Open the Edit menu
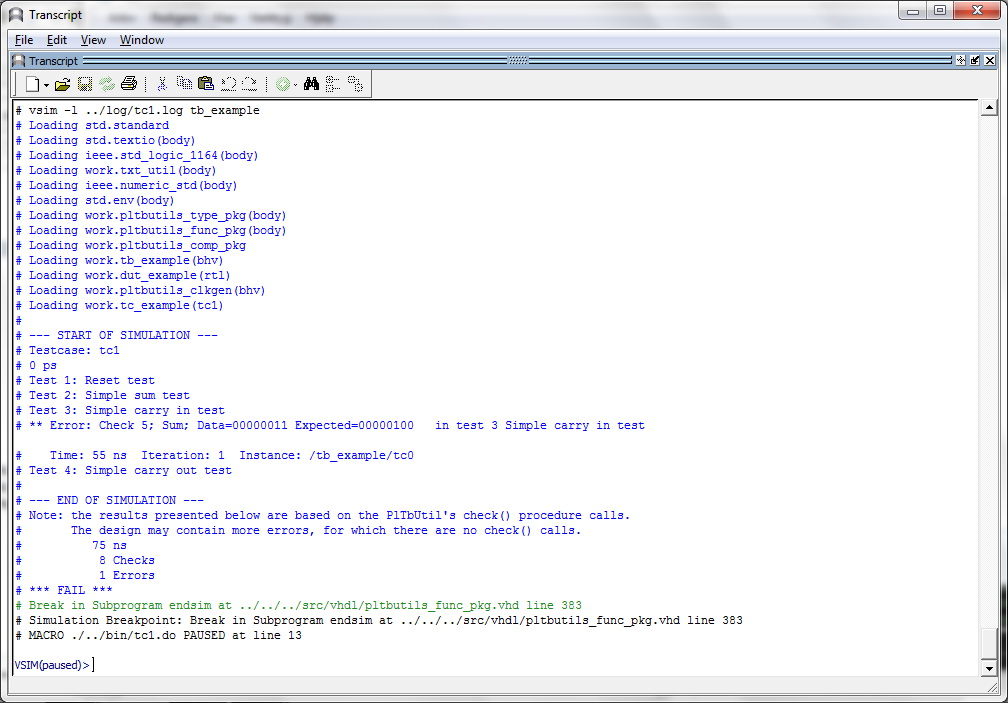 point(57,40)
